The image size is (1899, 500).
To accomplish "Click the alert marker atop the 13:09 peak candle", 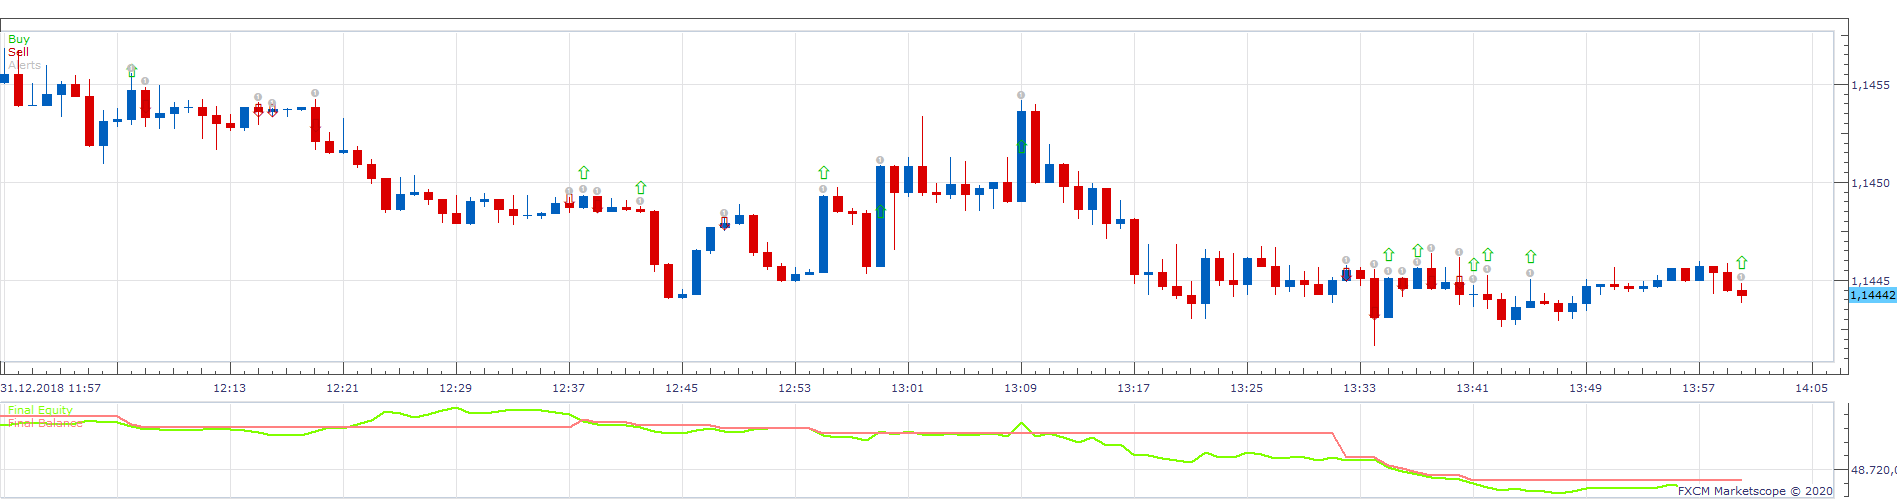I will click(1021, 95).
